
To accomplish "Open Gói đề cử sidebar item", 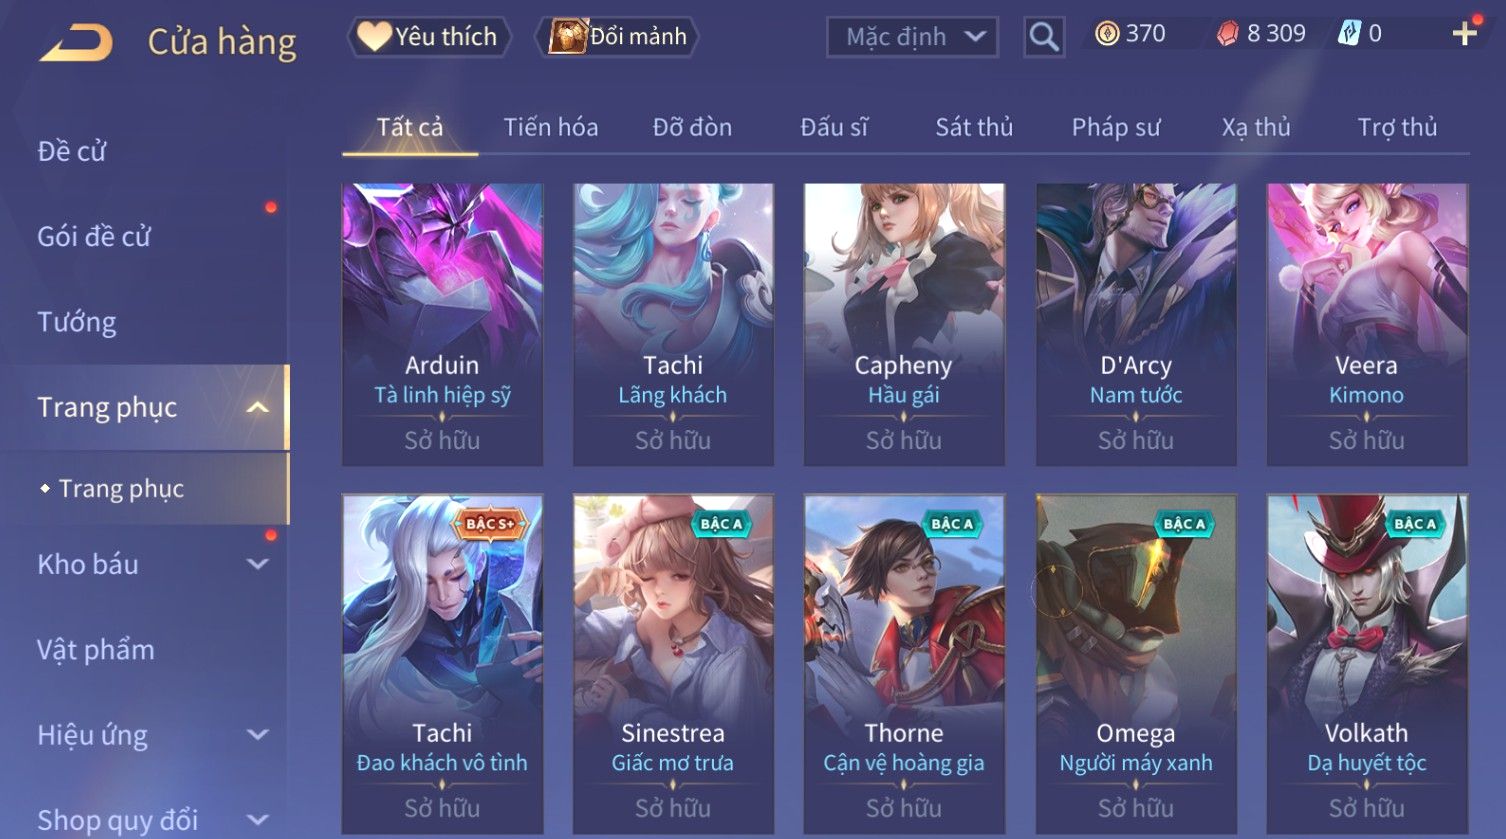I will 94,237.
